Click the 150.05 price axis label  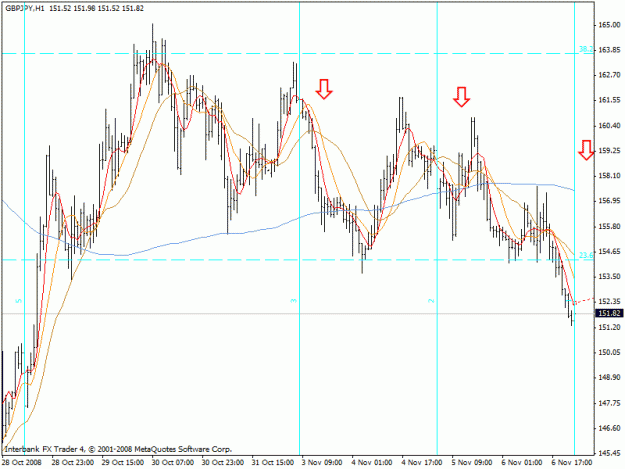[x=609, y=352]
